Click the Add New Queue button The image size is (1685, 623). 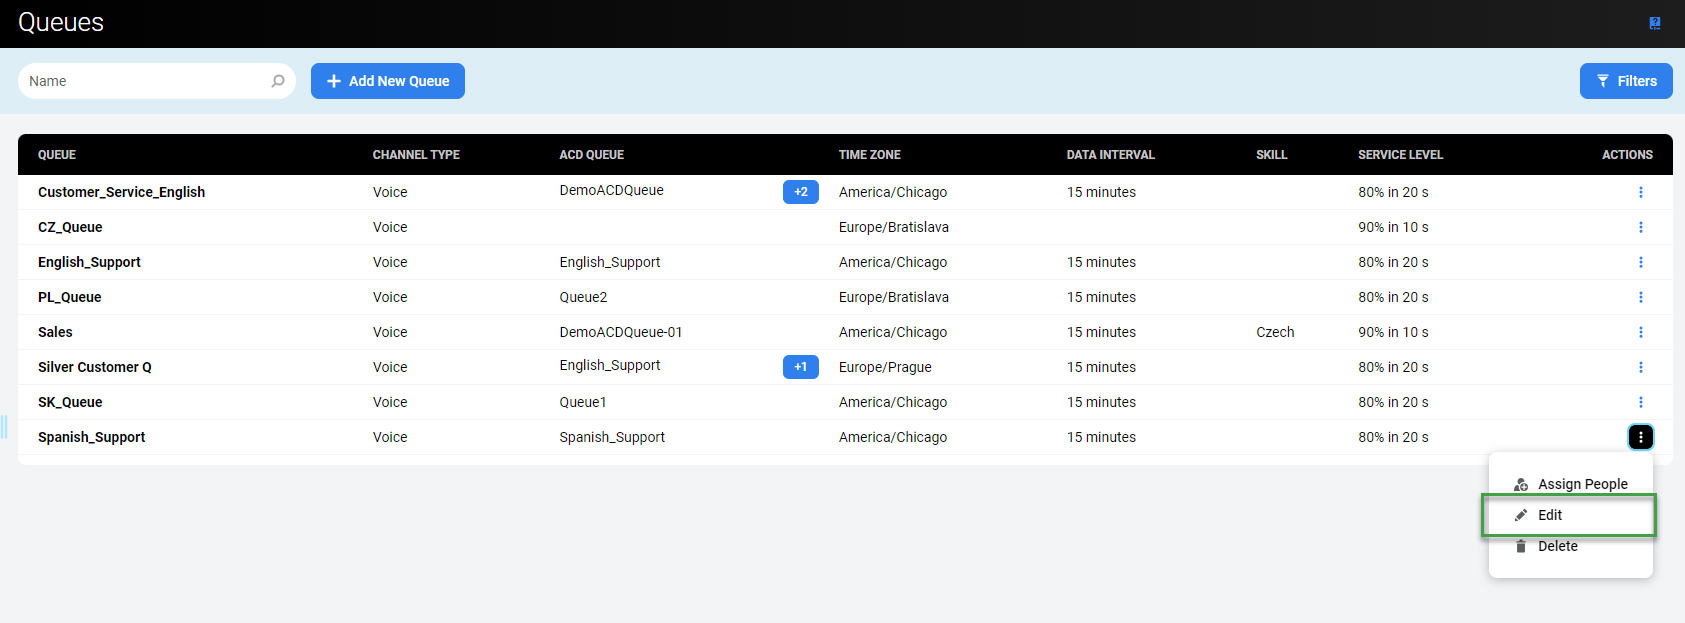(x=388, y=81)
